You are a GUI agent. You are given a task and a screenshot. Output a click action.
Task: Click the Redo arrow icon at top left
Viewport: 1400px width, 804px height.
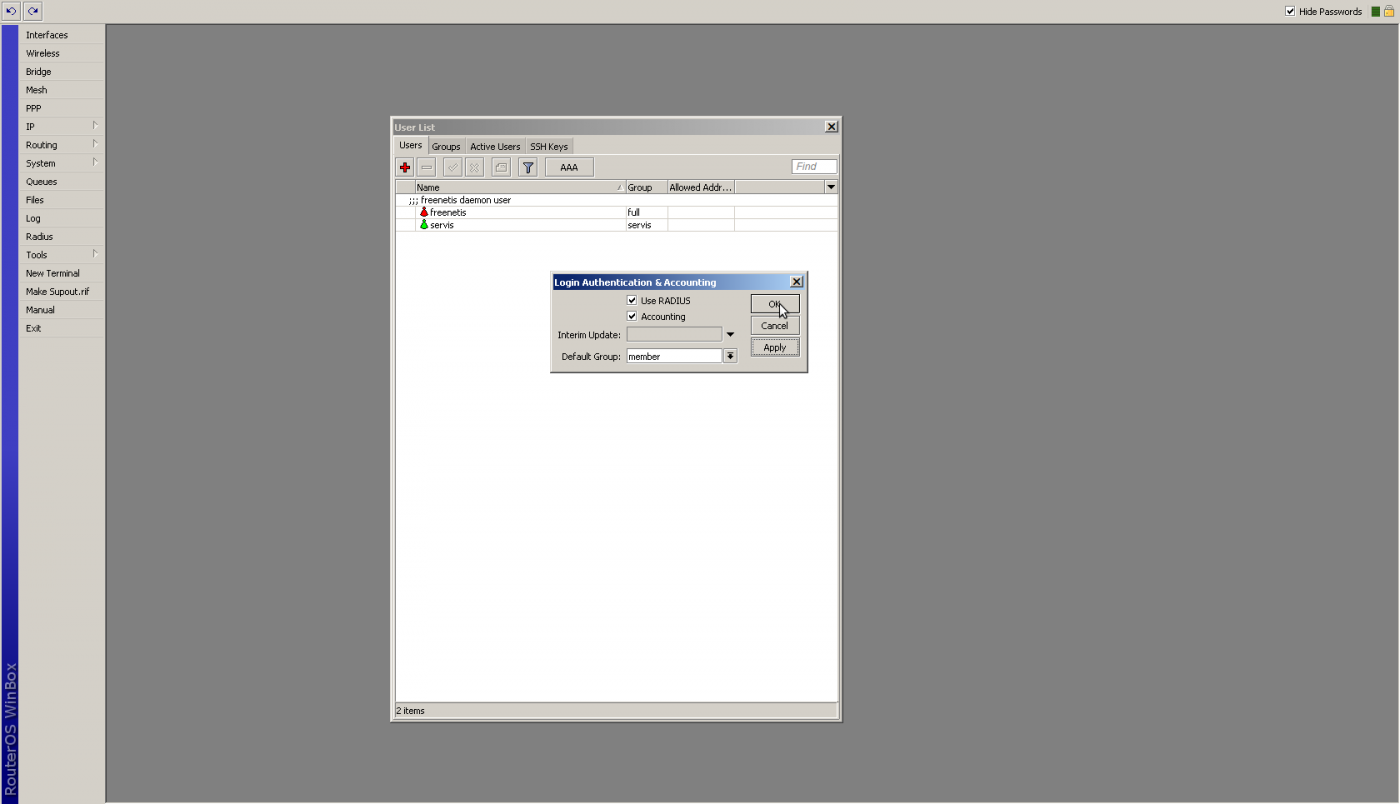(33, 11)
